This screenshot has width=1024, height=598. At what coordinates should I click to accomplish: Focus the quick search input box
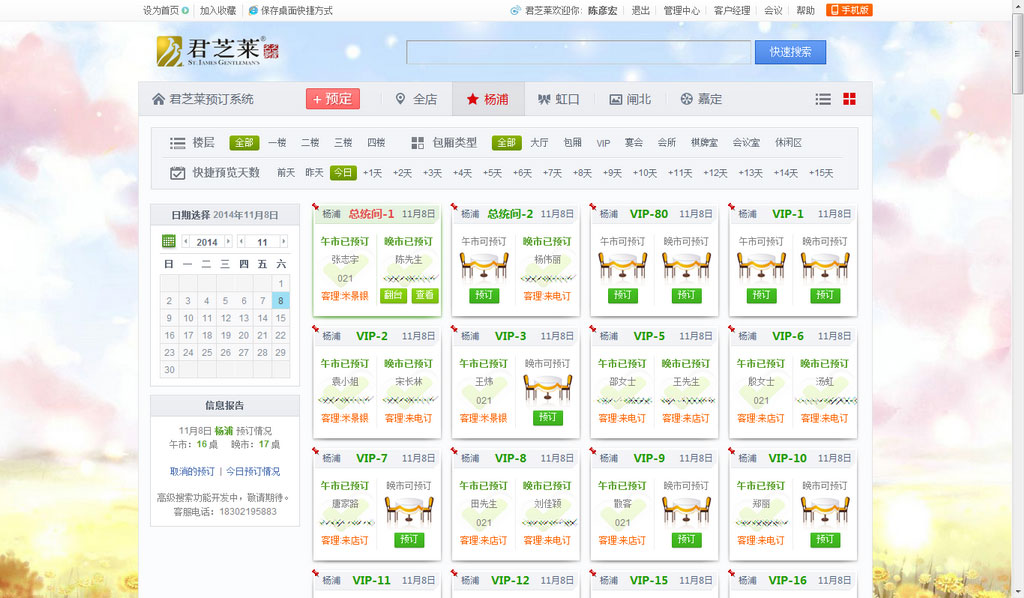(x=579, y=52)
